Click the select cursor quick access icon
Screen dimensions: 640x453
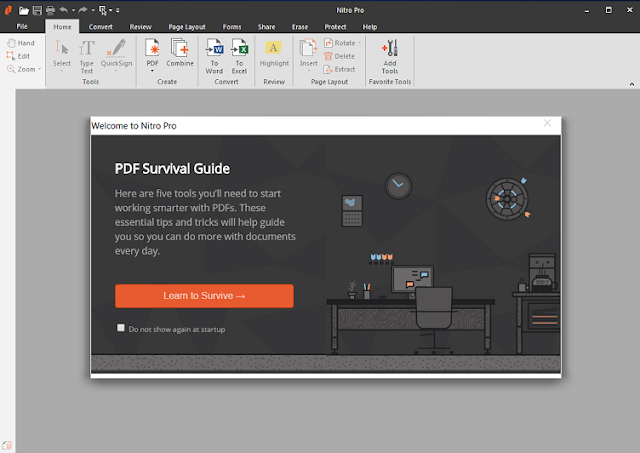point(102,10)
